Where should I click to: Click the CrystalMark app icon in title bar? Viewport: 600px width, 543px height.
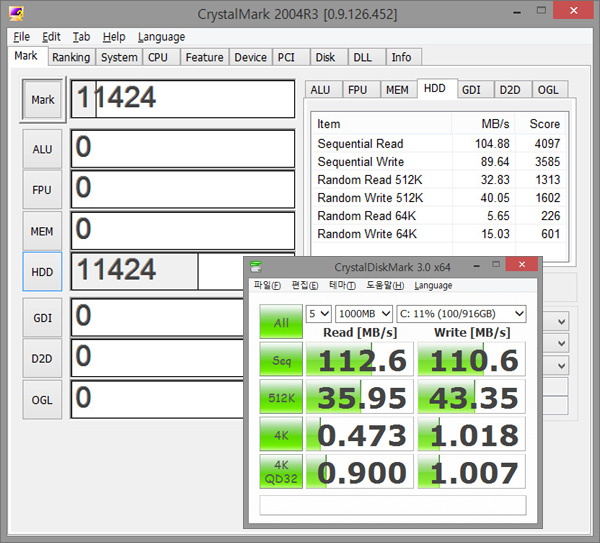pos(16,13)
